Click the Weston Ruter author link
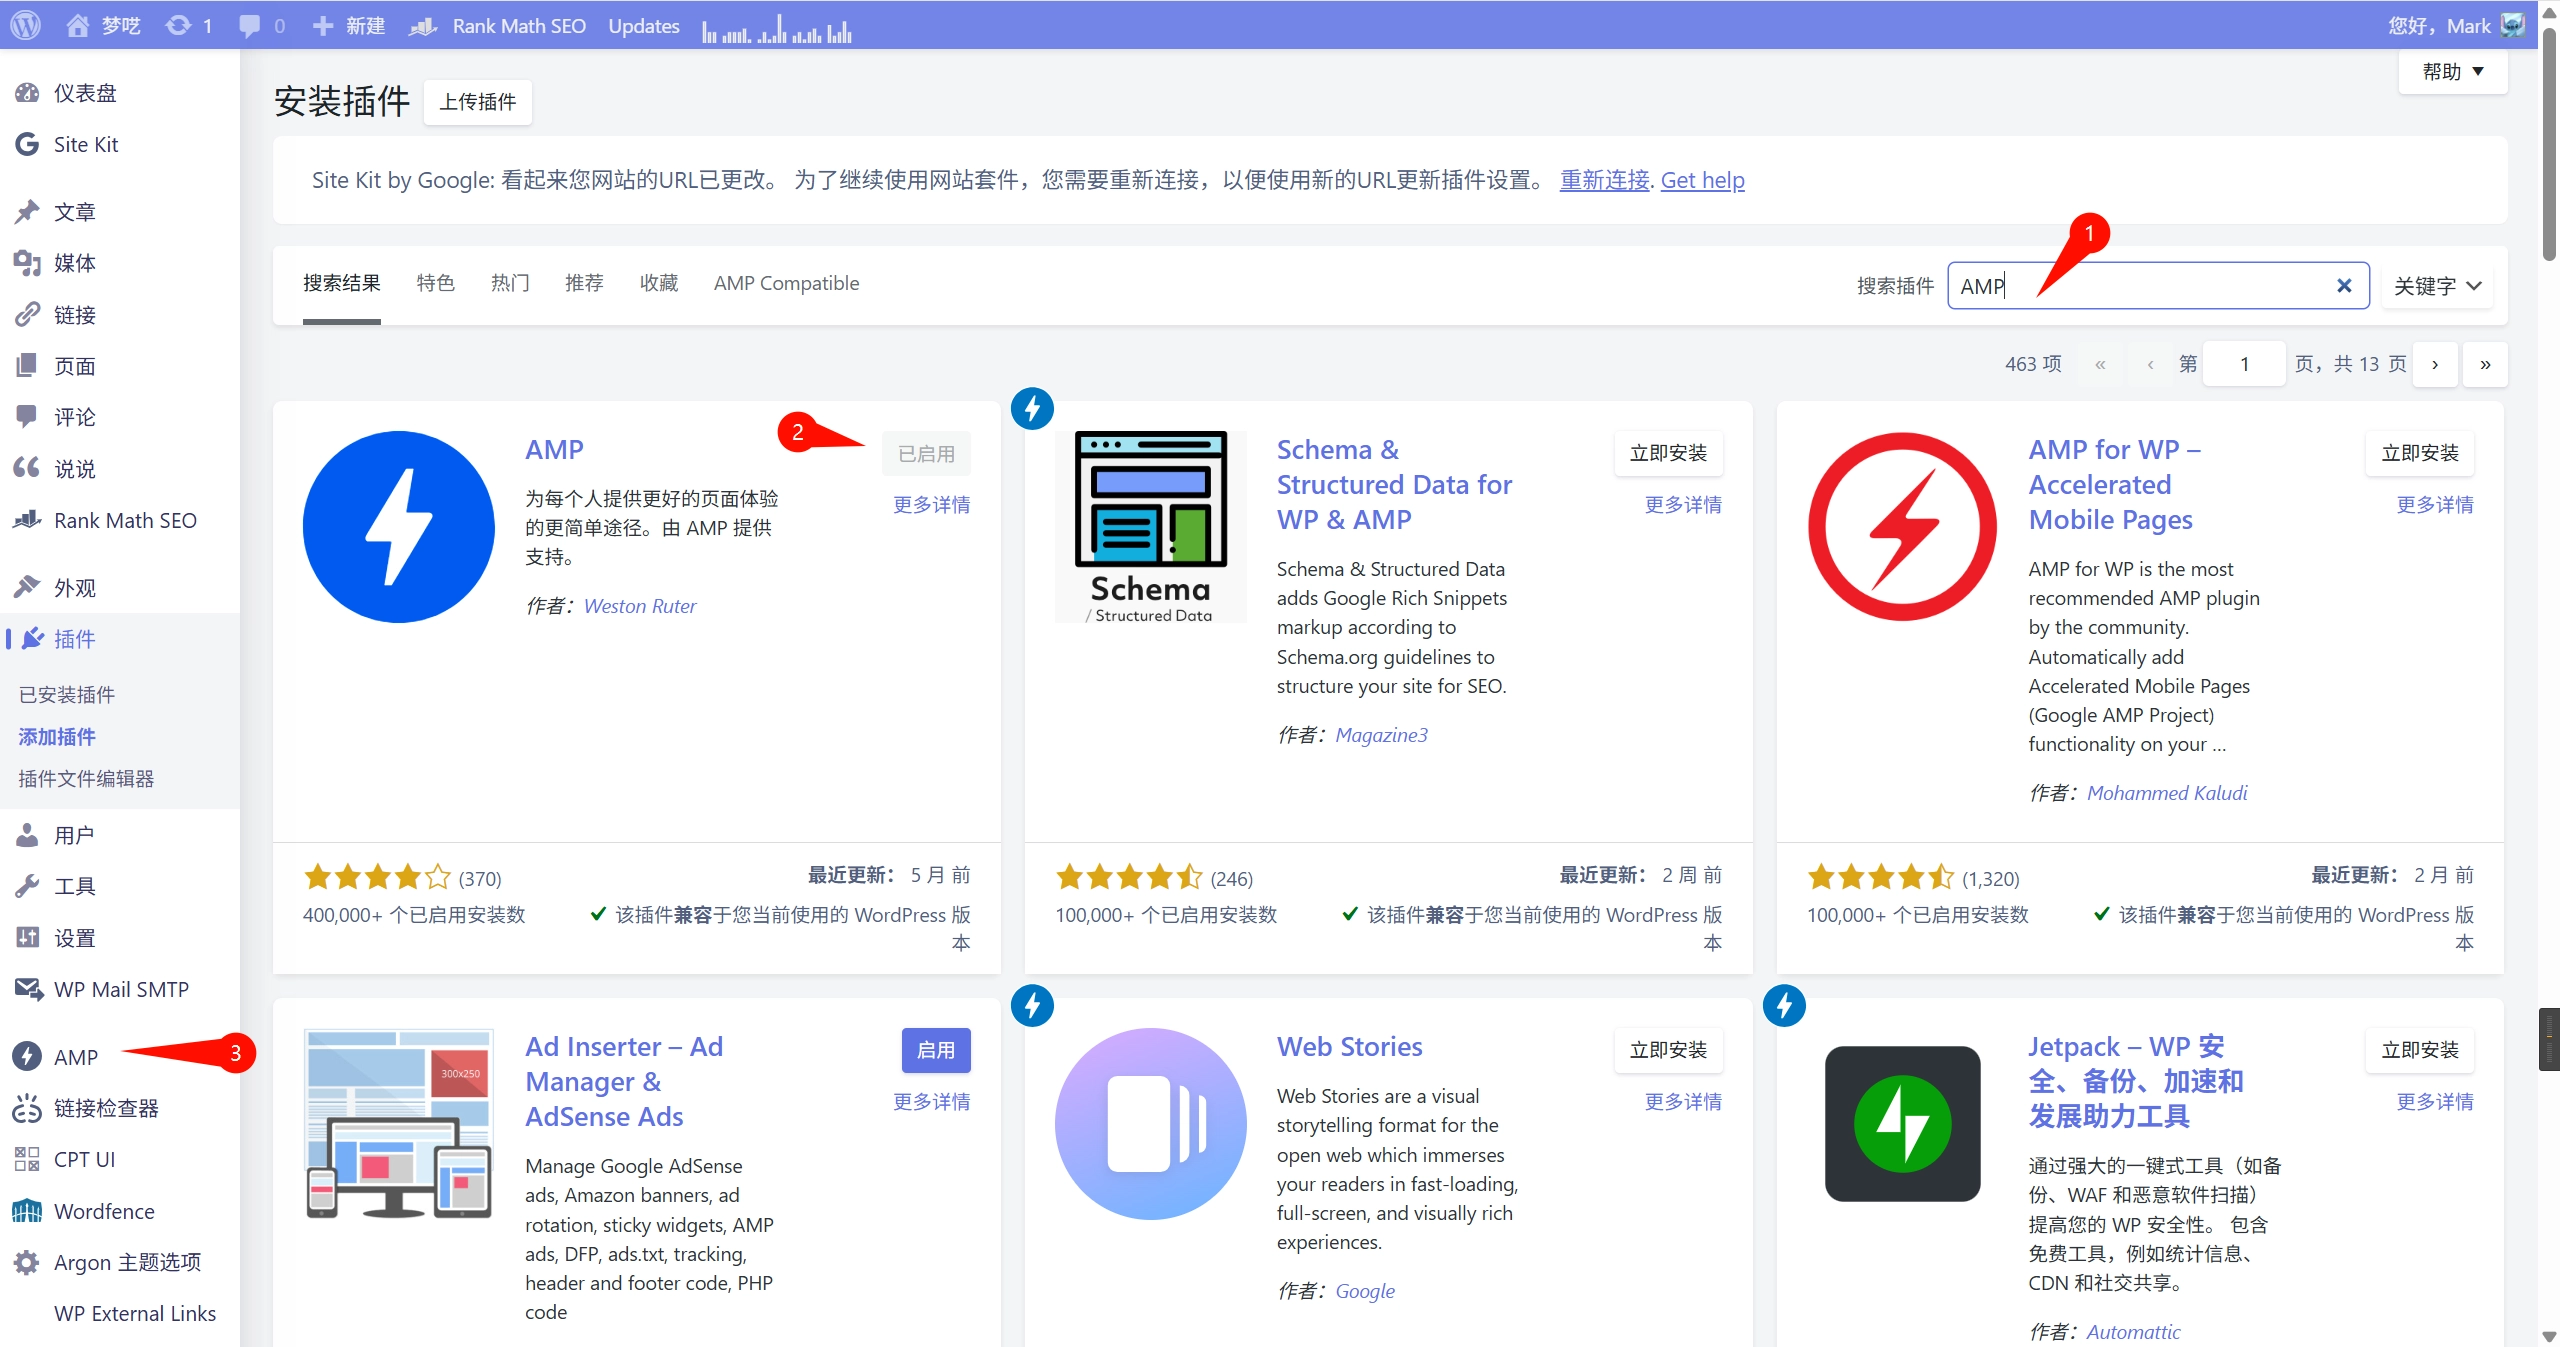The height and width of the screenshot is (1347, 2560). (x=640, y=606)
